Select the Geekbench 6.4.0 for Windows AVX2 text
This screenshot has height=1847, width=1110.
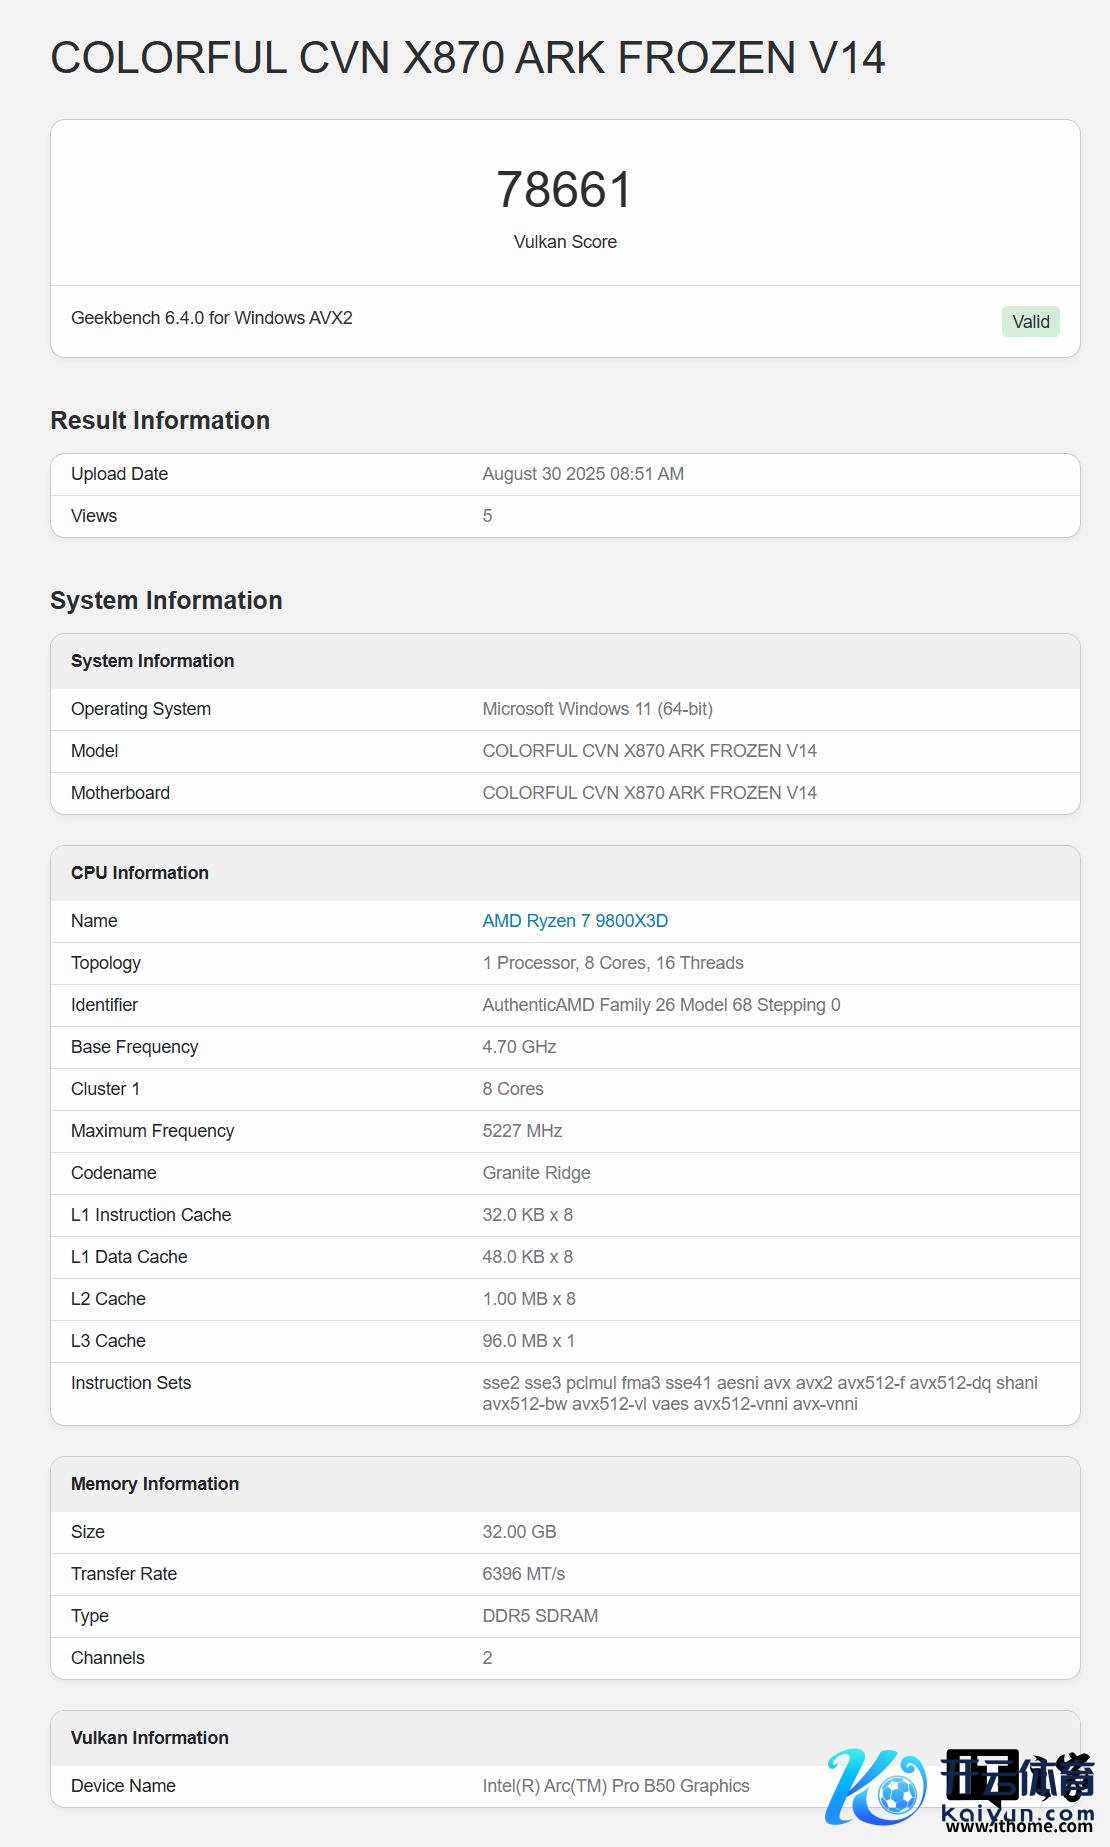(211, 318)
